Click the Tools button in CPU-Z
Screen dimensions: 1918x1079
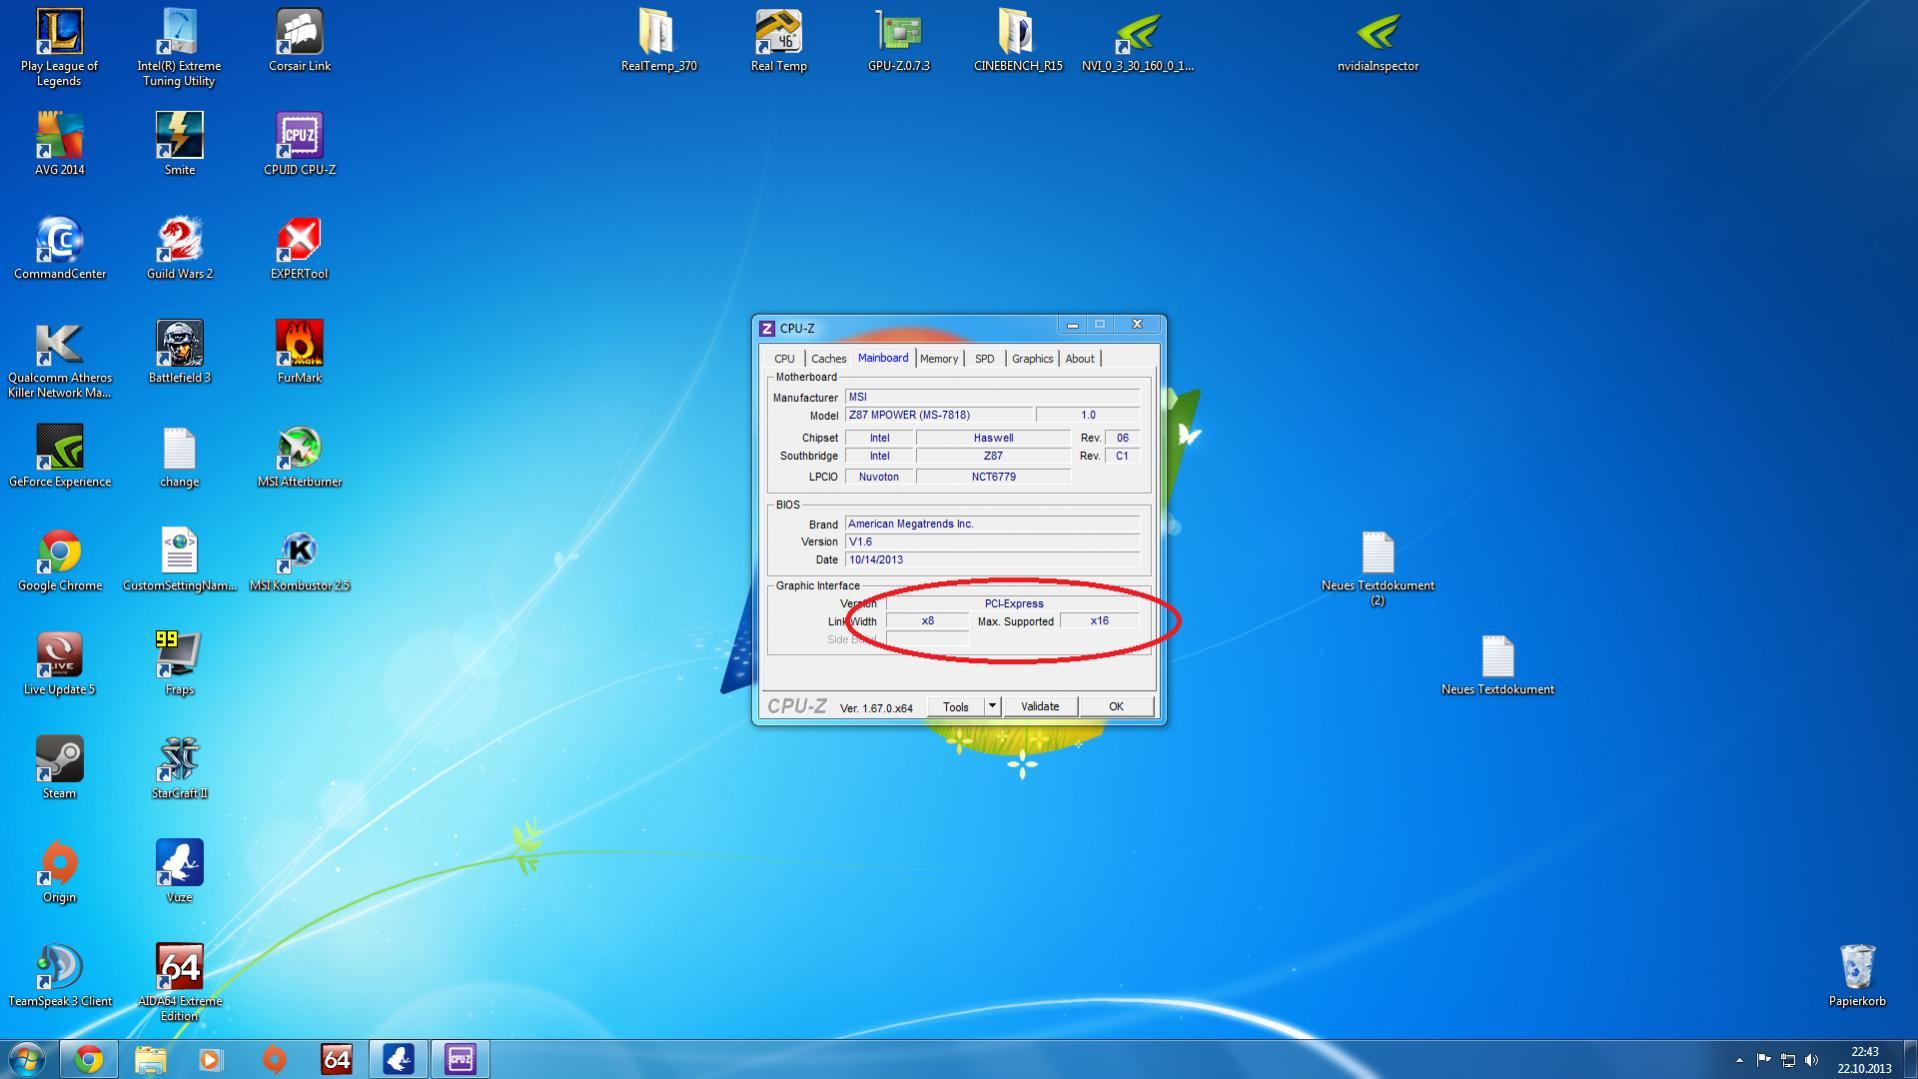pos(955,707)
